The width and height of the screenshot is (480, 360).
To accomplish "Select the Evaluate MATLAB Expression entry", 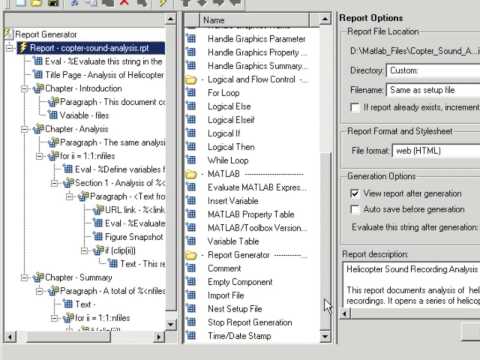I will tap(257, 187).
